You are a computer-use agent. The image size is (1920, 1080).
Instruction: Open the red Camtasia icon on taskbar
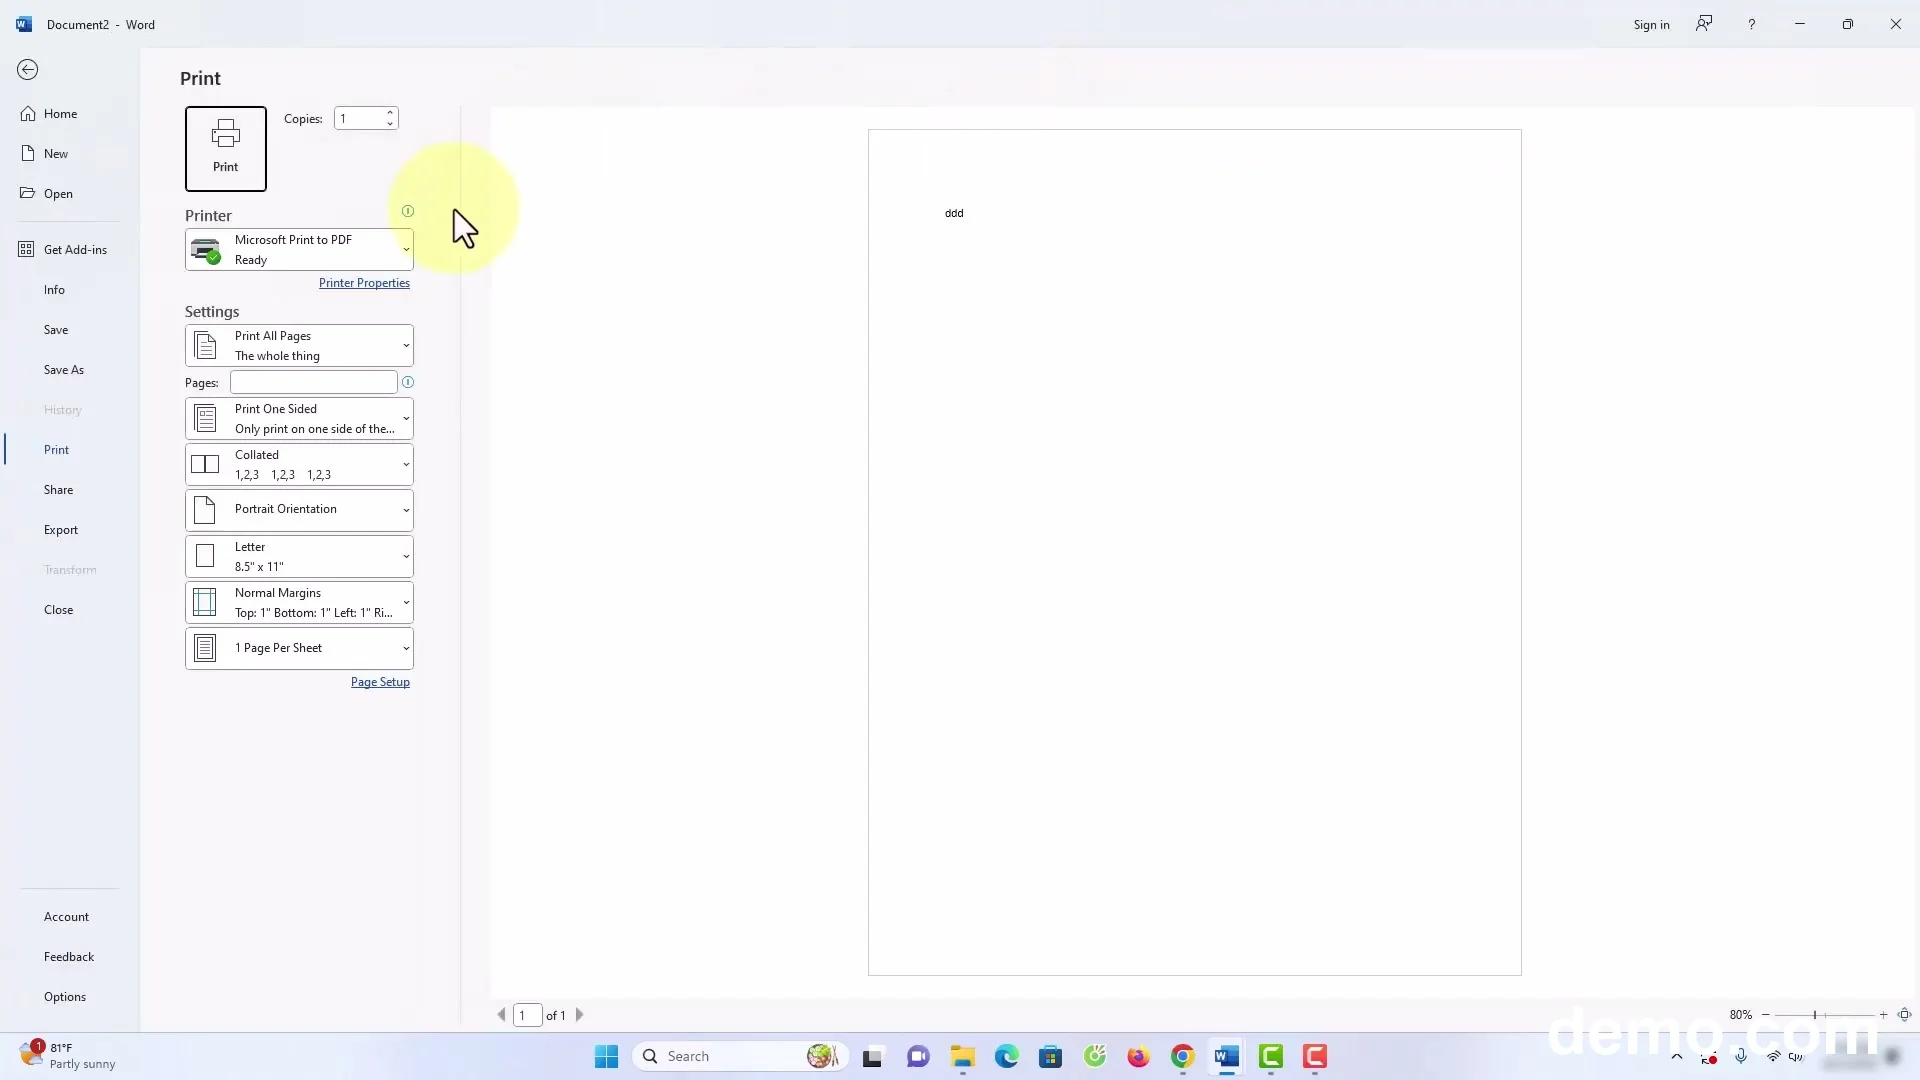pyautogui.click(x=1315, y=1057)
